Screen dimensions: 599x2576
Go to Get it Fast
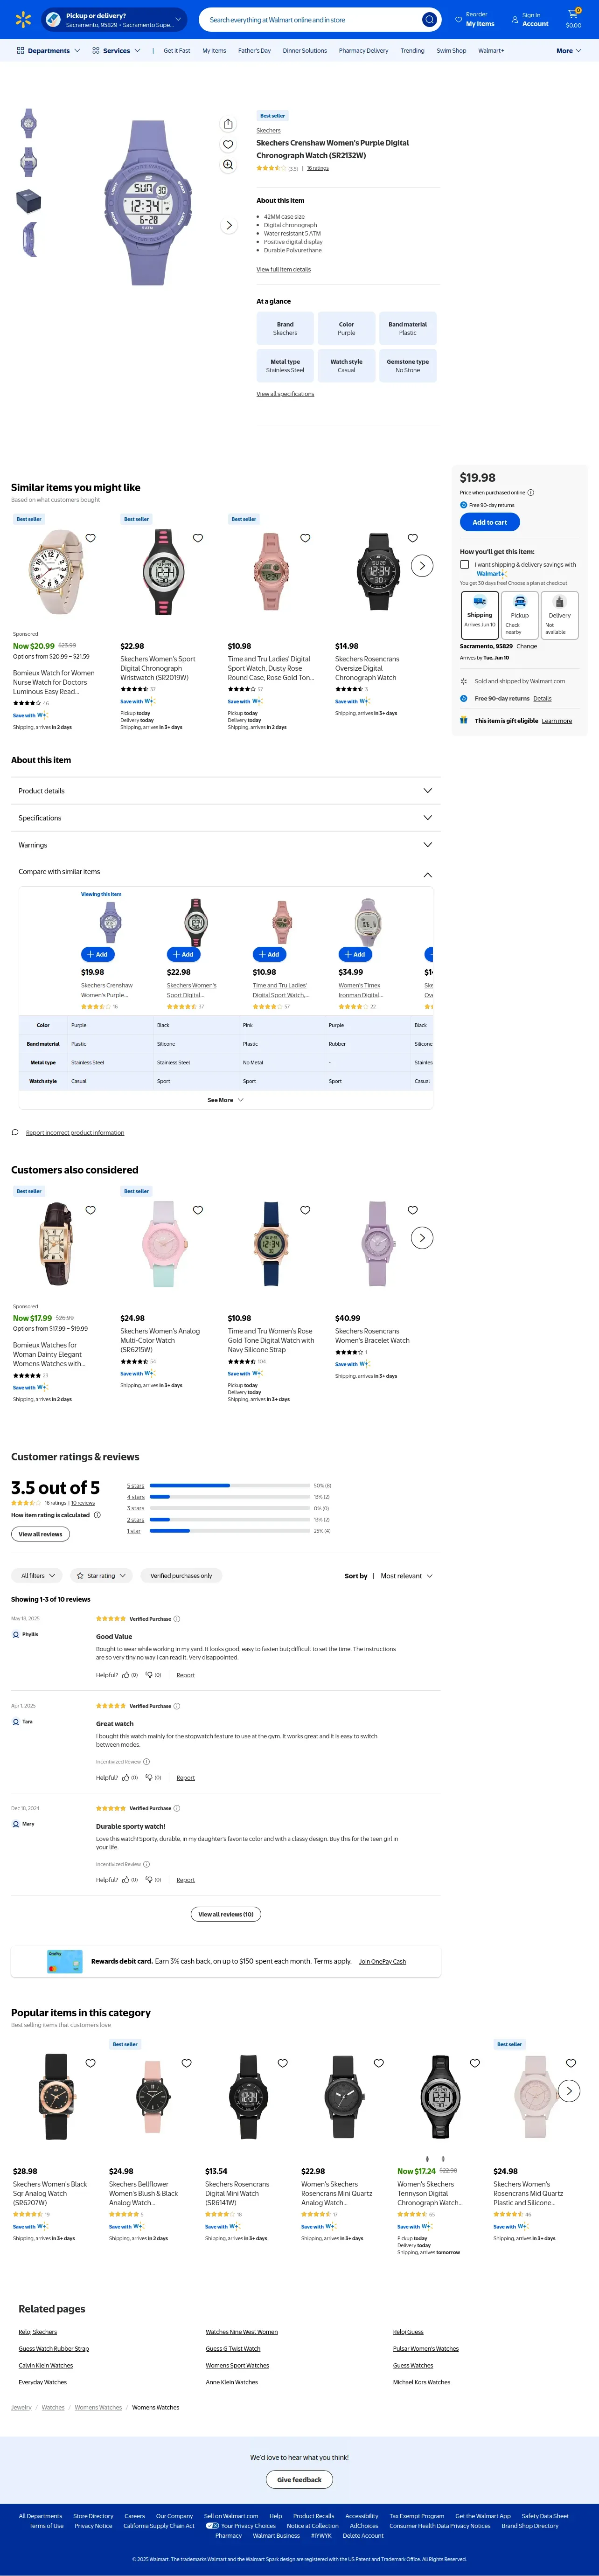[x=177, y=50]
